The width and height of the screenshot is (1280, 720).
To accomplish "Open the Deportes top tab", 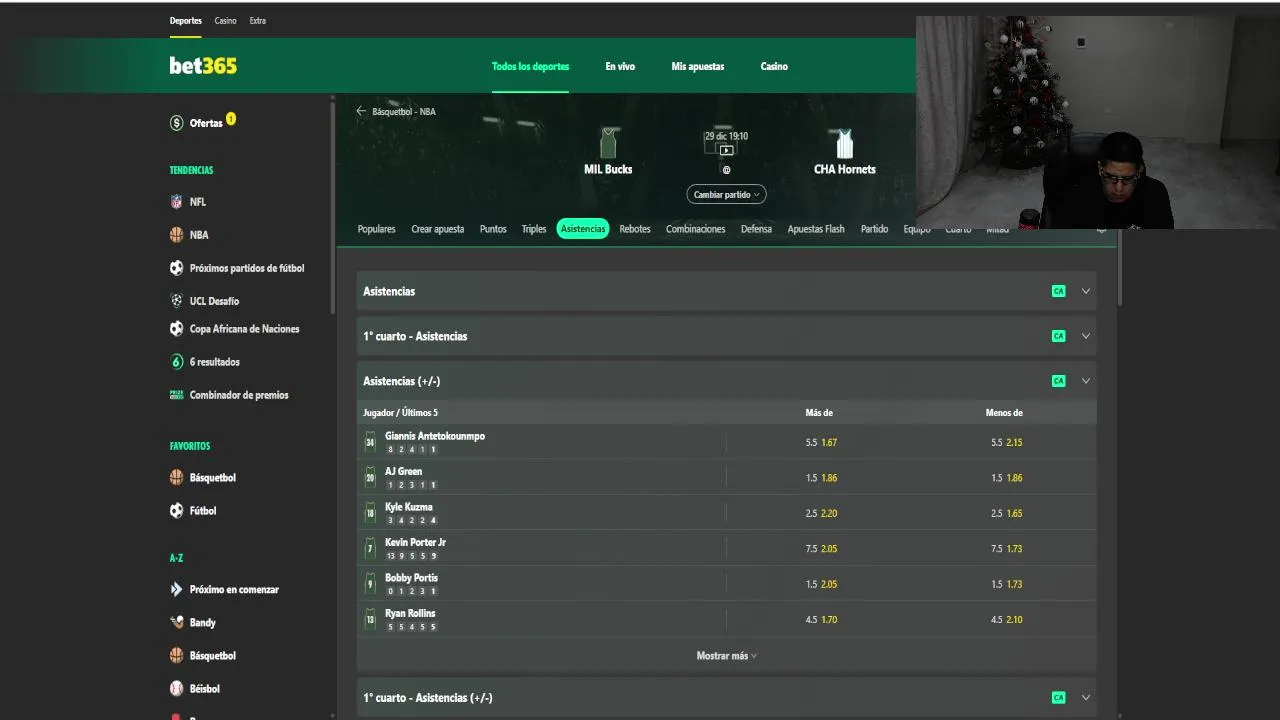I will click(186, 20).
